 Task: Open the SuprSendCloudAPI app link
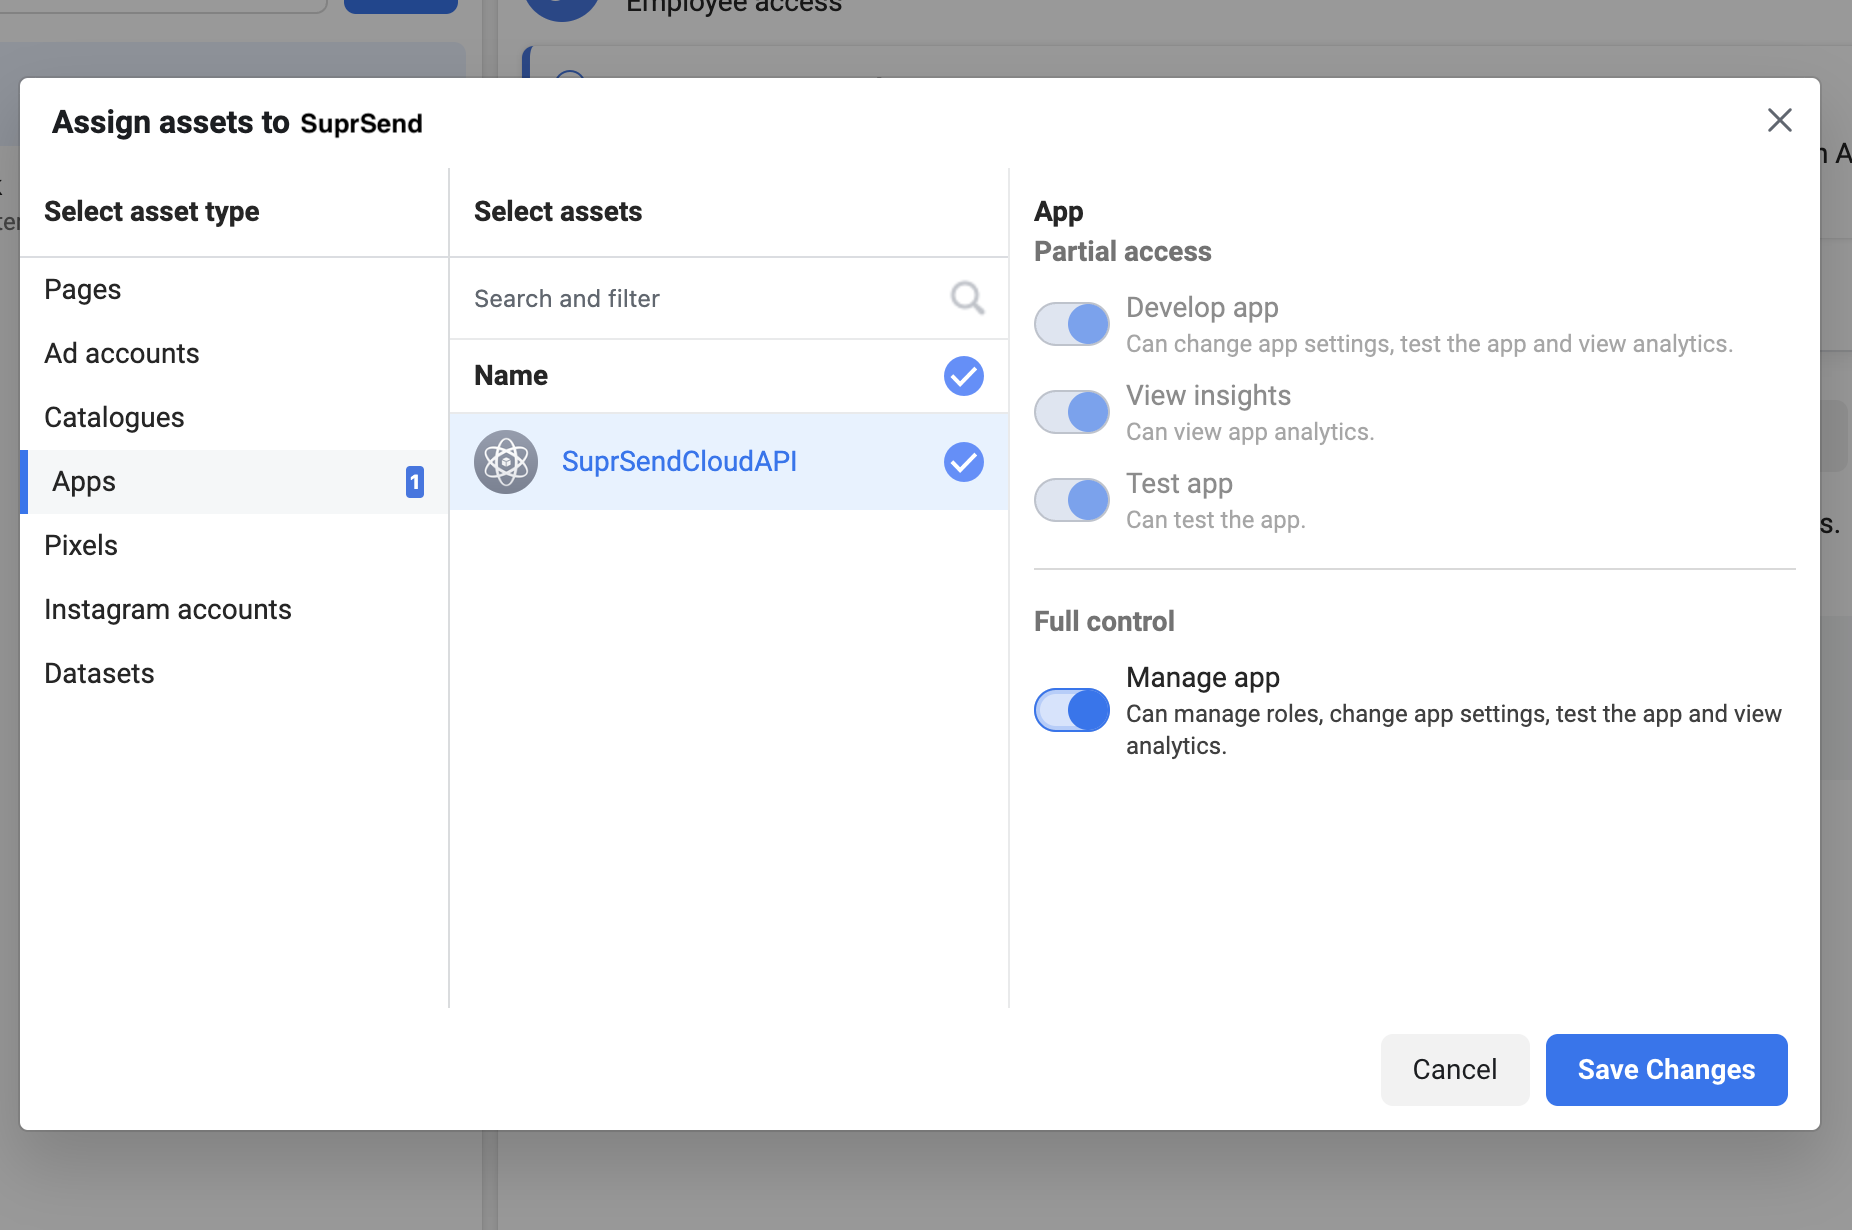coord(679,462)
